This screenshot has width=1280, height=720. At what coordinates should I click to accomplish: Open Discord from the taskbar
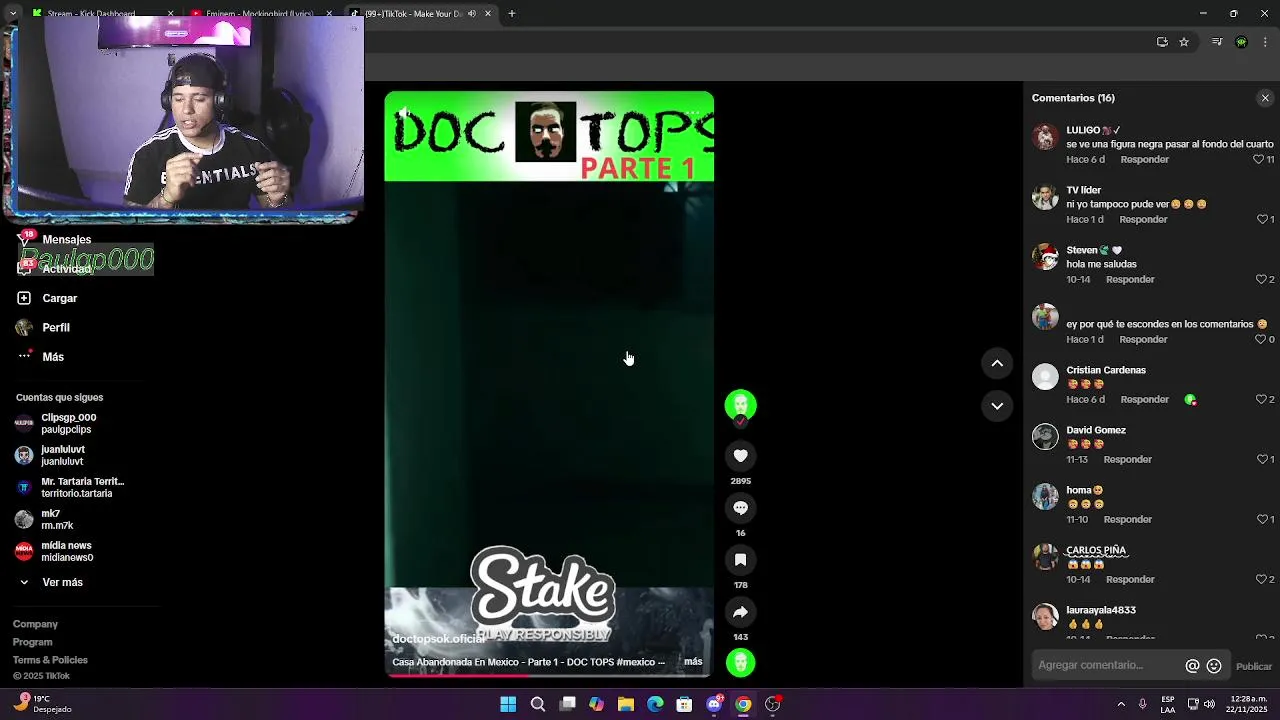point(714,704)
